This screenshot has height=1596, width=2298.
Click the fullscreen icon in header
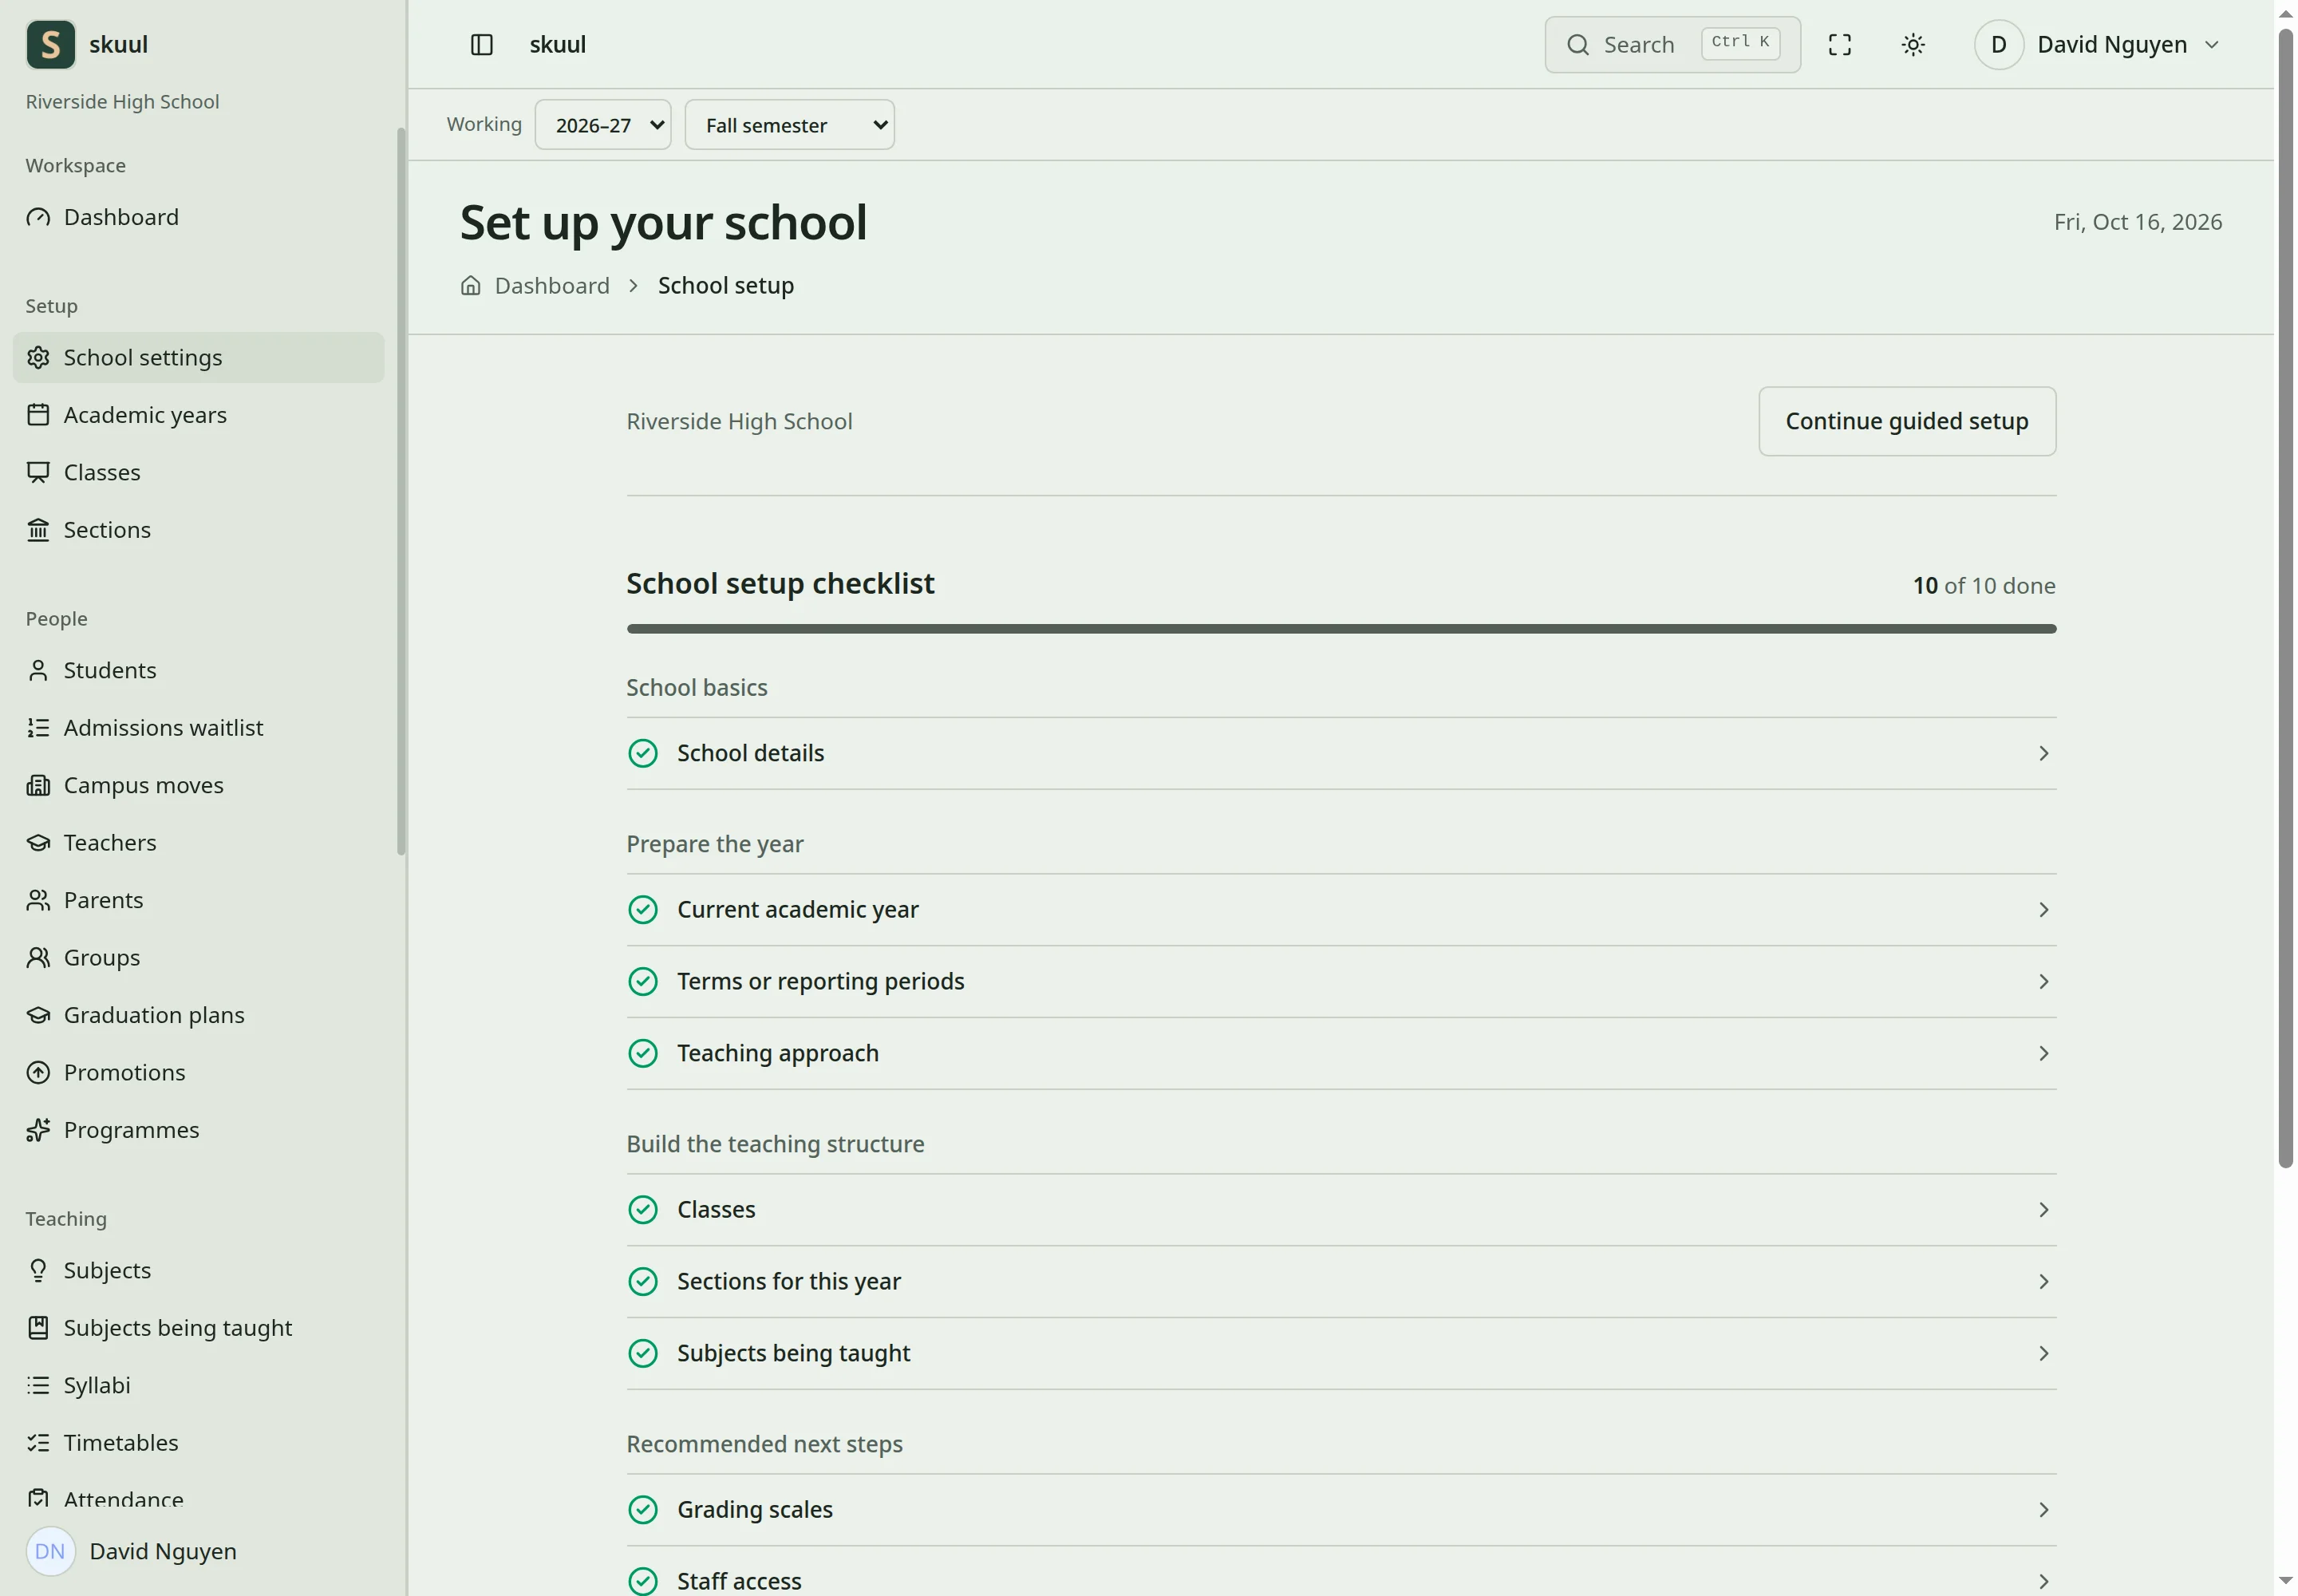tap(1840, 45)
